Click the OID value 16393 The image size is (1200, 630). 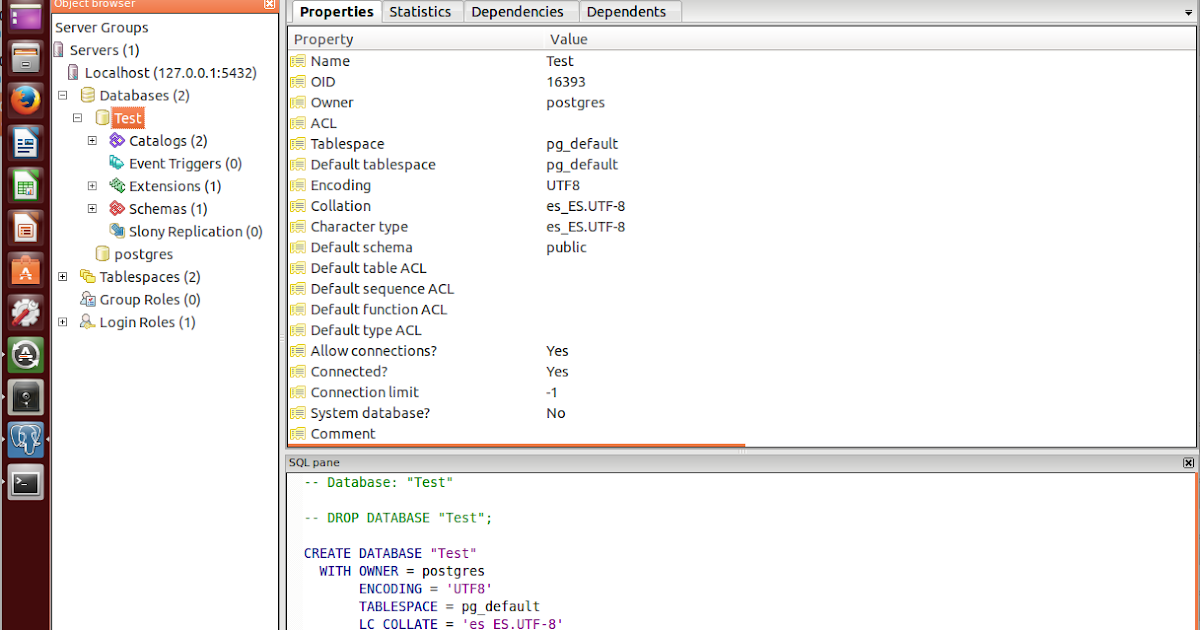click(x=566, y=82)
